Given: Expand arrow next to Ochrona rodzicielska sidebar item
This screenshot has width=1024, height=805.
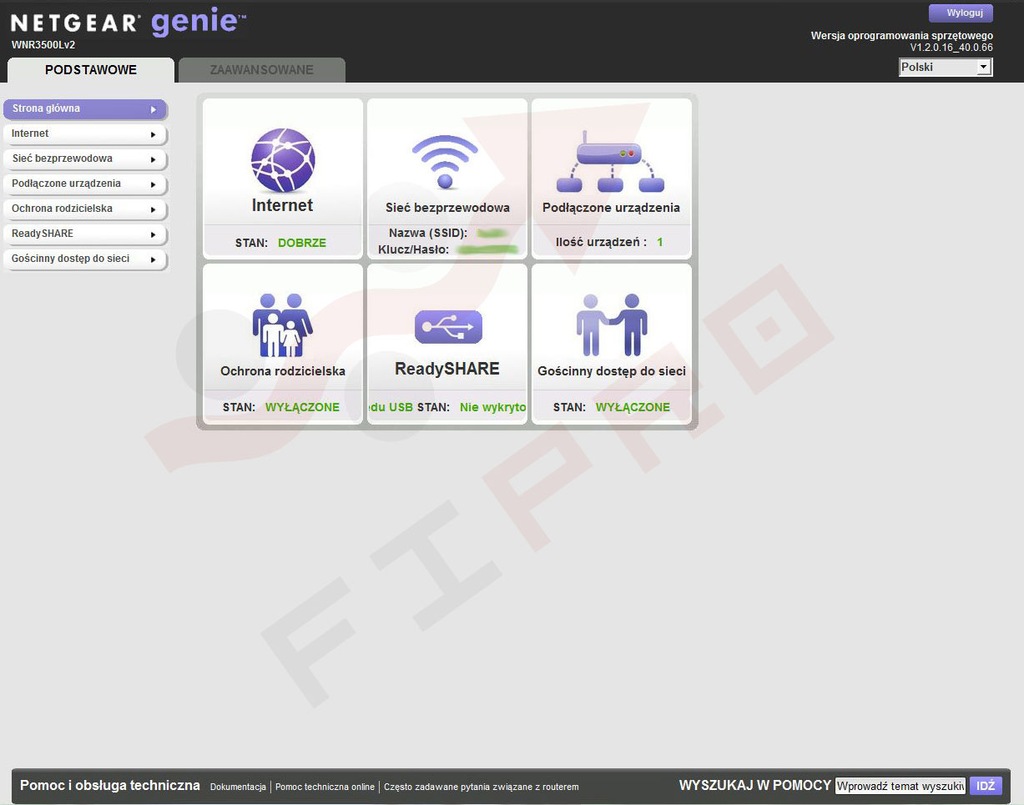Looking at the screenshot, I should 153,210.
